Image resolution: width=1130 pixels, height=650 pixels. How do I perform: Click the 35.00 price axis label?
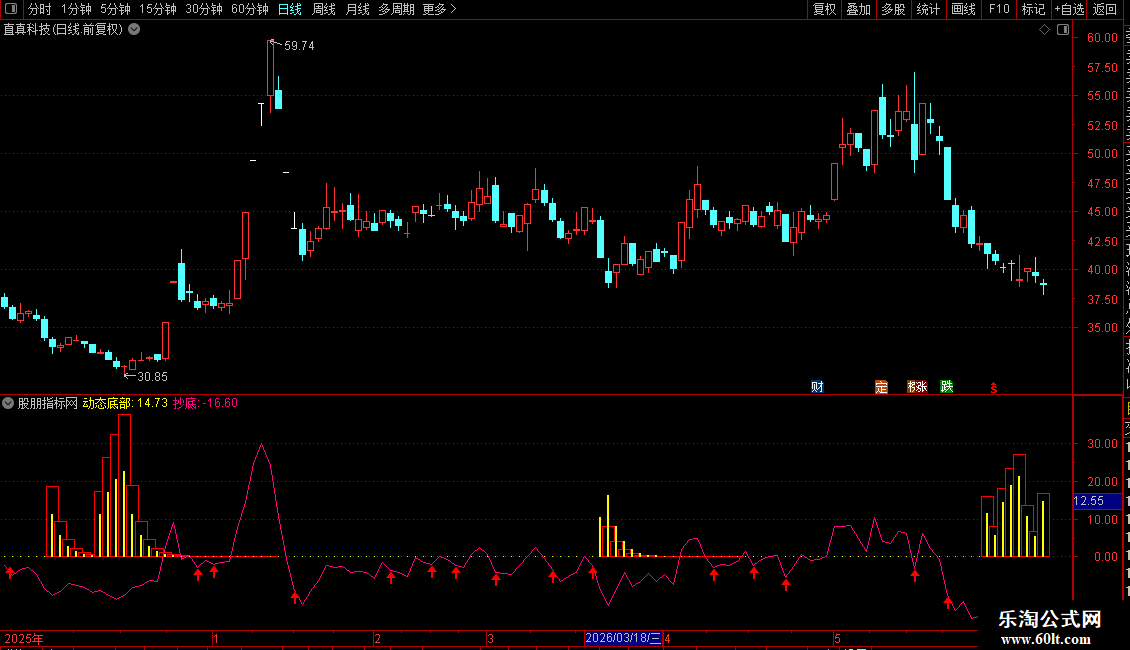(1103, 327)
